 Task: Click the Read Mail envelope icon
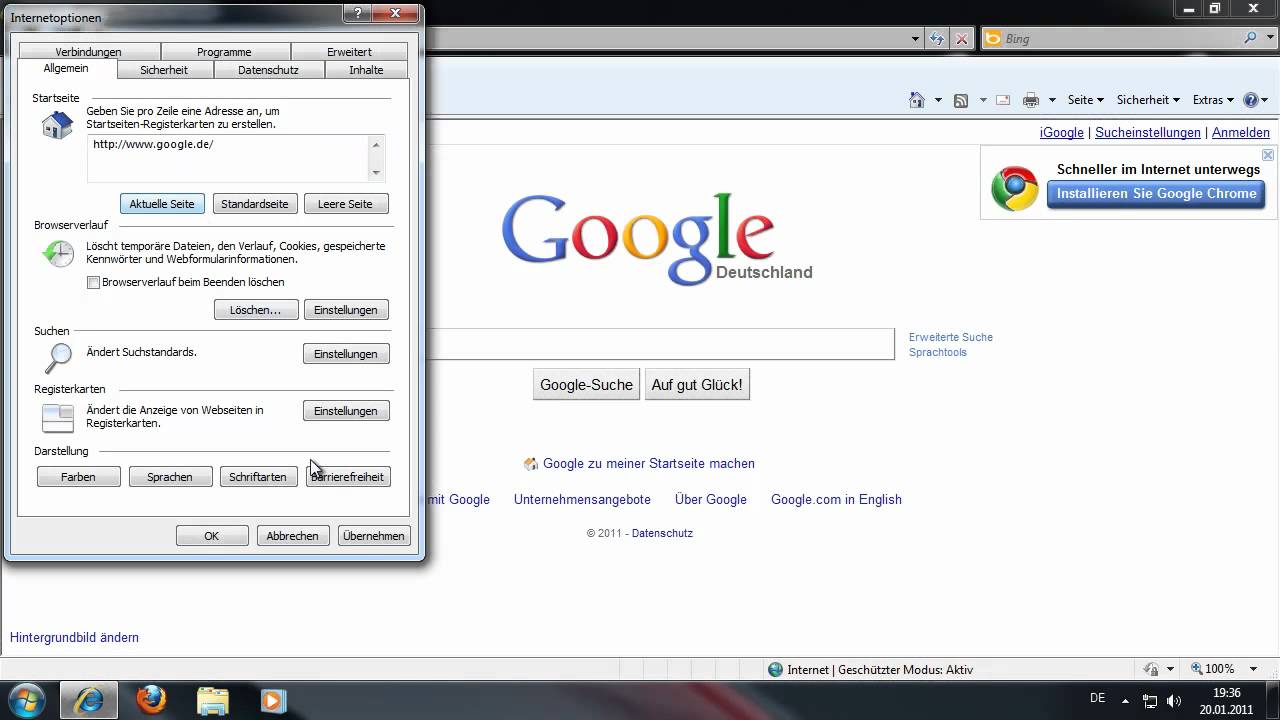(x=1003, y=100)
